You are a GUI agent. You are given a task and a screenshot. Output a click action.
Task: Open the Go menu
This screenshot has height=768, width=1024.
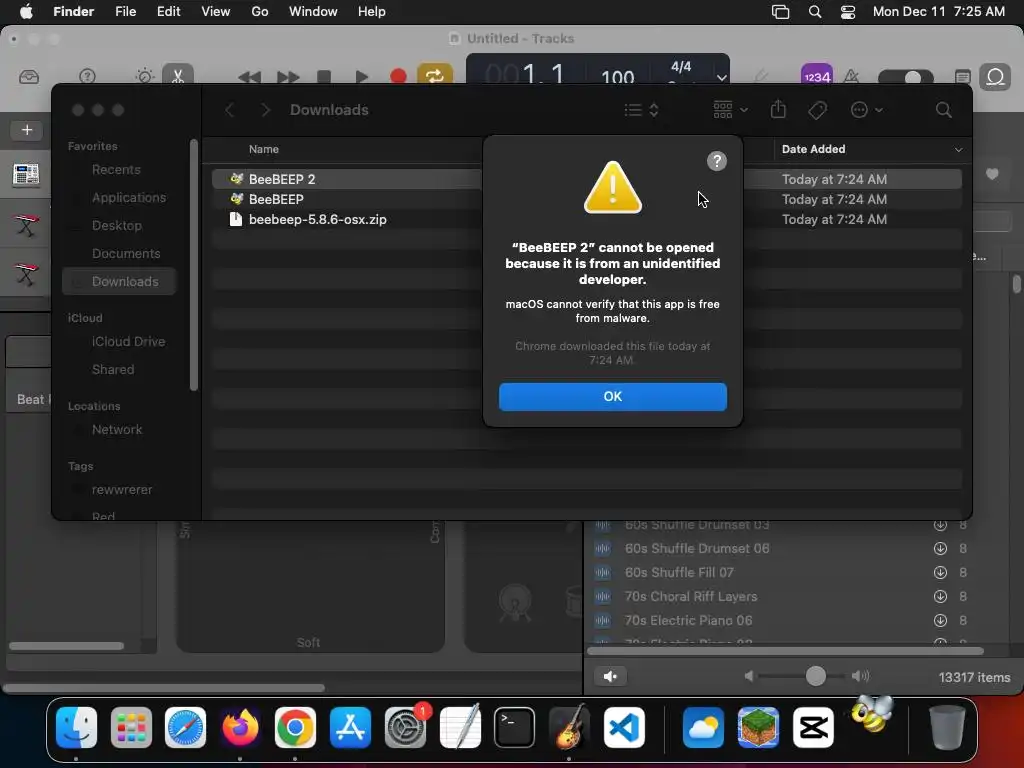[260, 12]
